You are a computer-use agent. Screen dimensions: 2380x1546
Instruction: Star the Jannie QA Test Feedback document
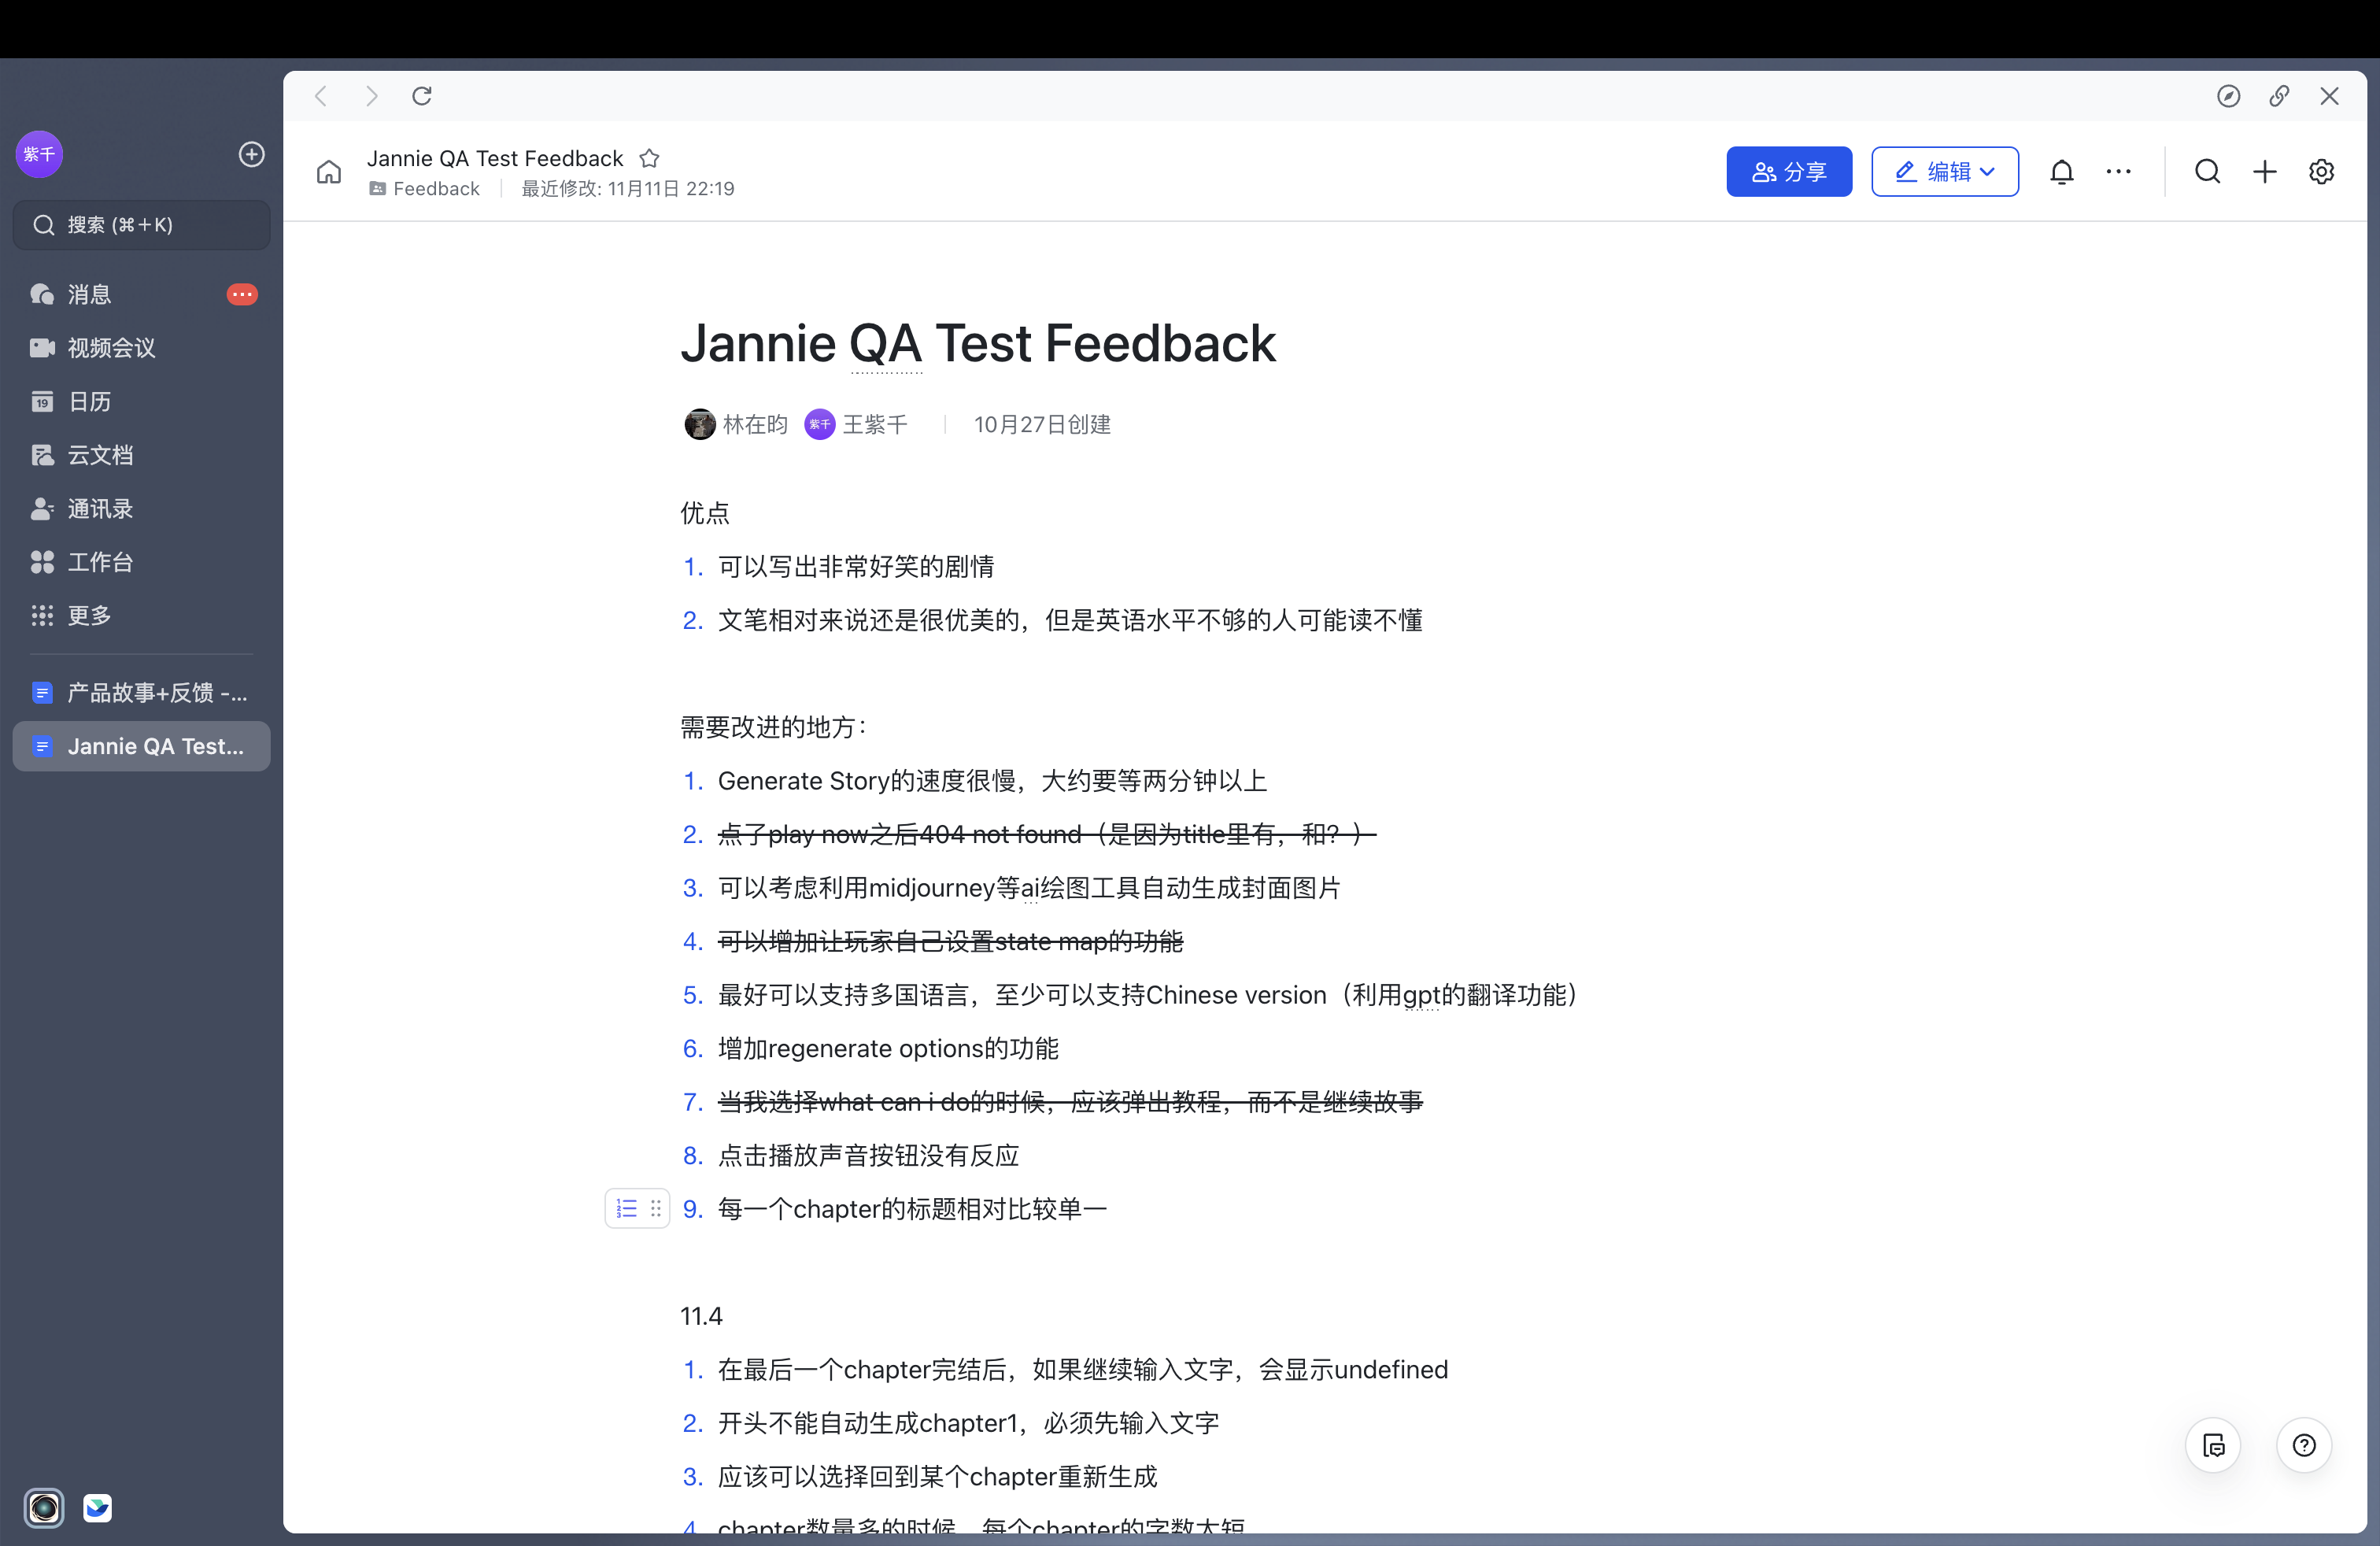click(649, 158)
